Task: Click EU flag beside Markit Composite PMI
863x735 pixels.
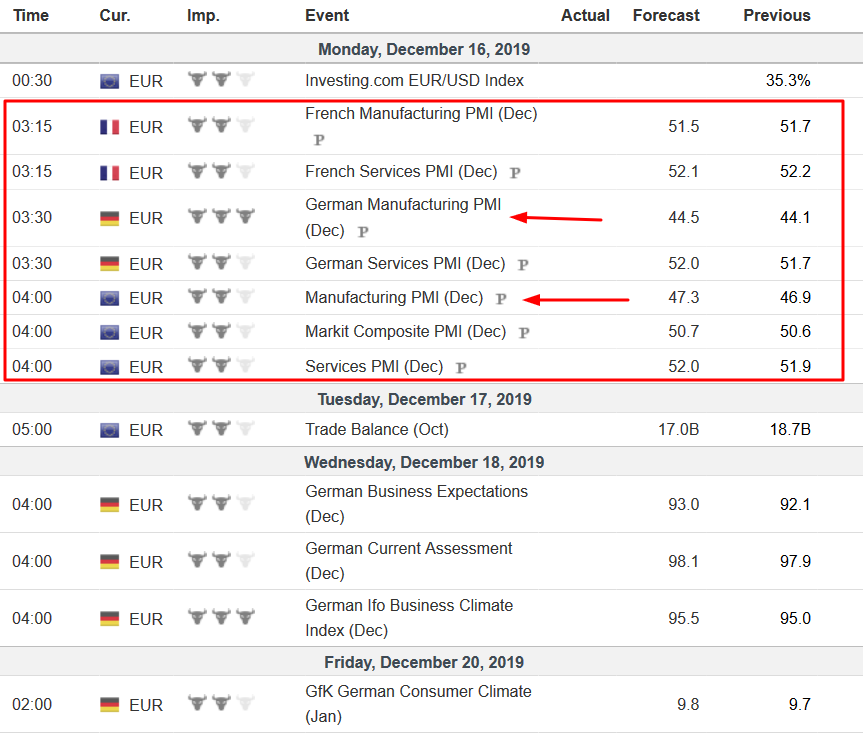Action: pyautogui.click(x=110, y=333)
